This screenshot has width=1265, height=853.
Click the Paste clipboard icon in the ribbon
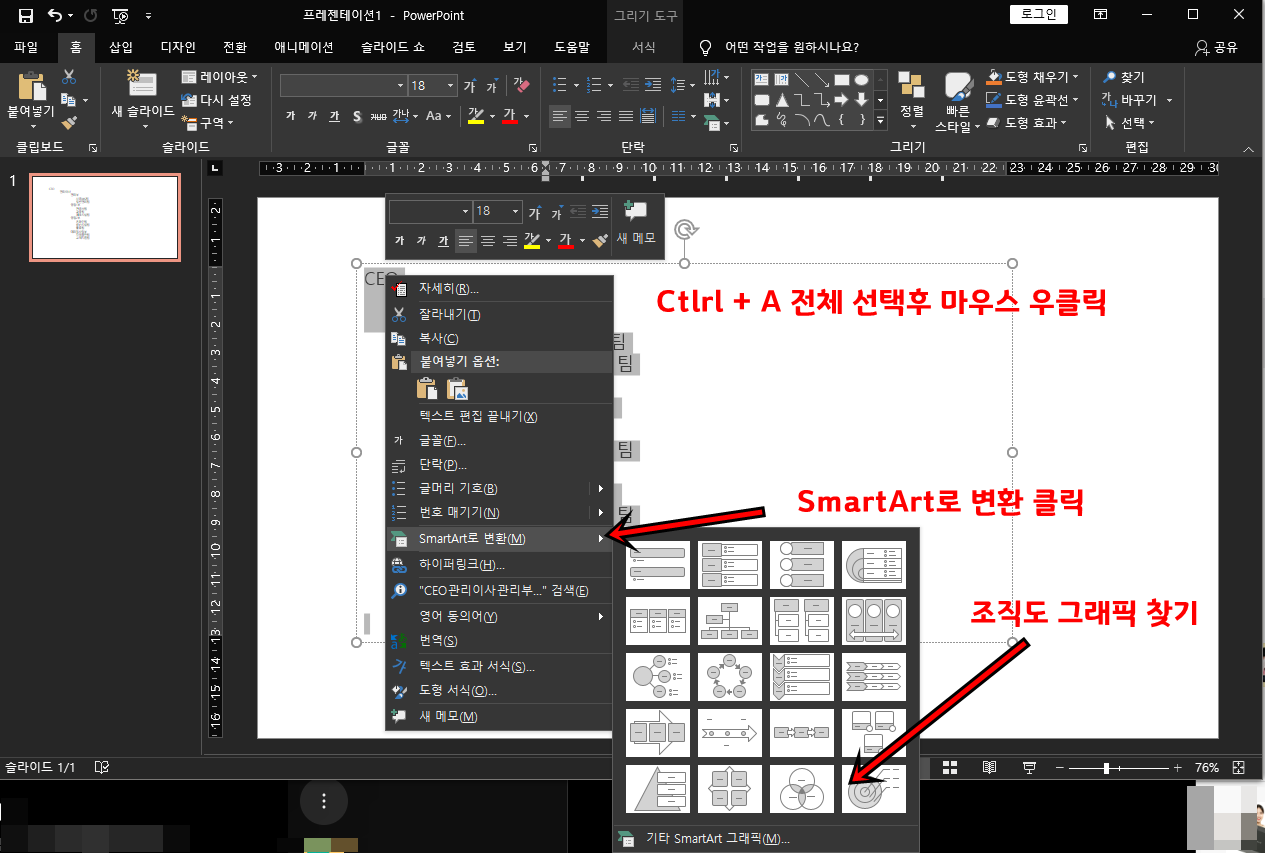click(x=31, y=86)
